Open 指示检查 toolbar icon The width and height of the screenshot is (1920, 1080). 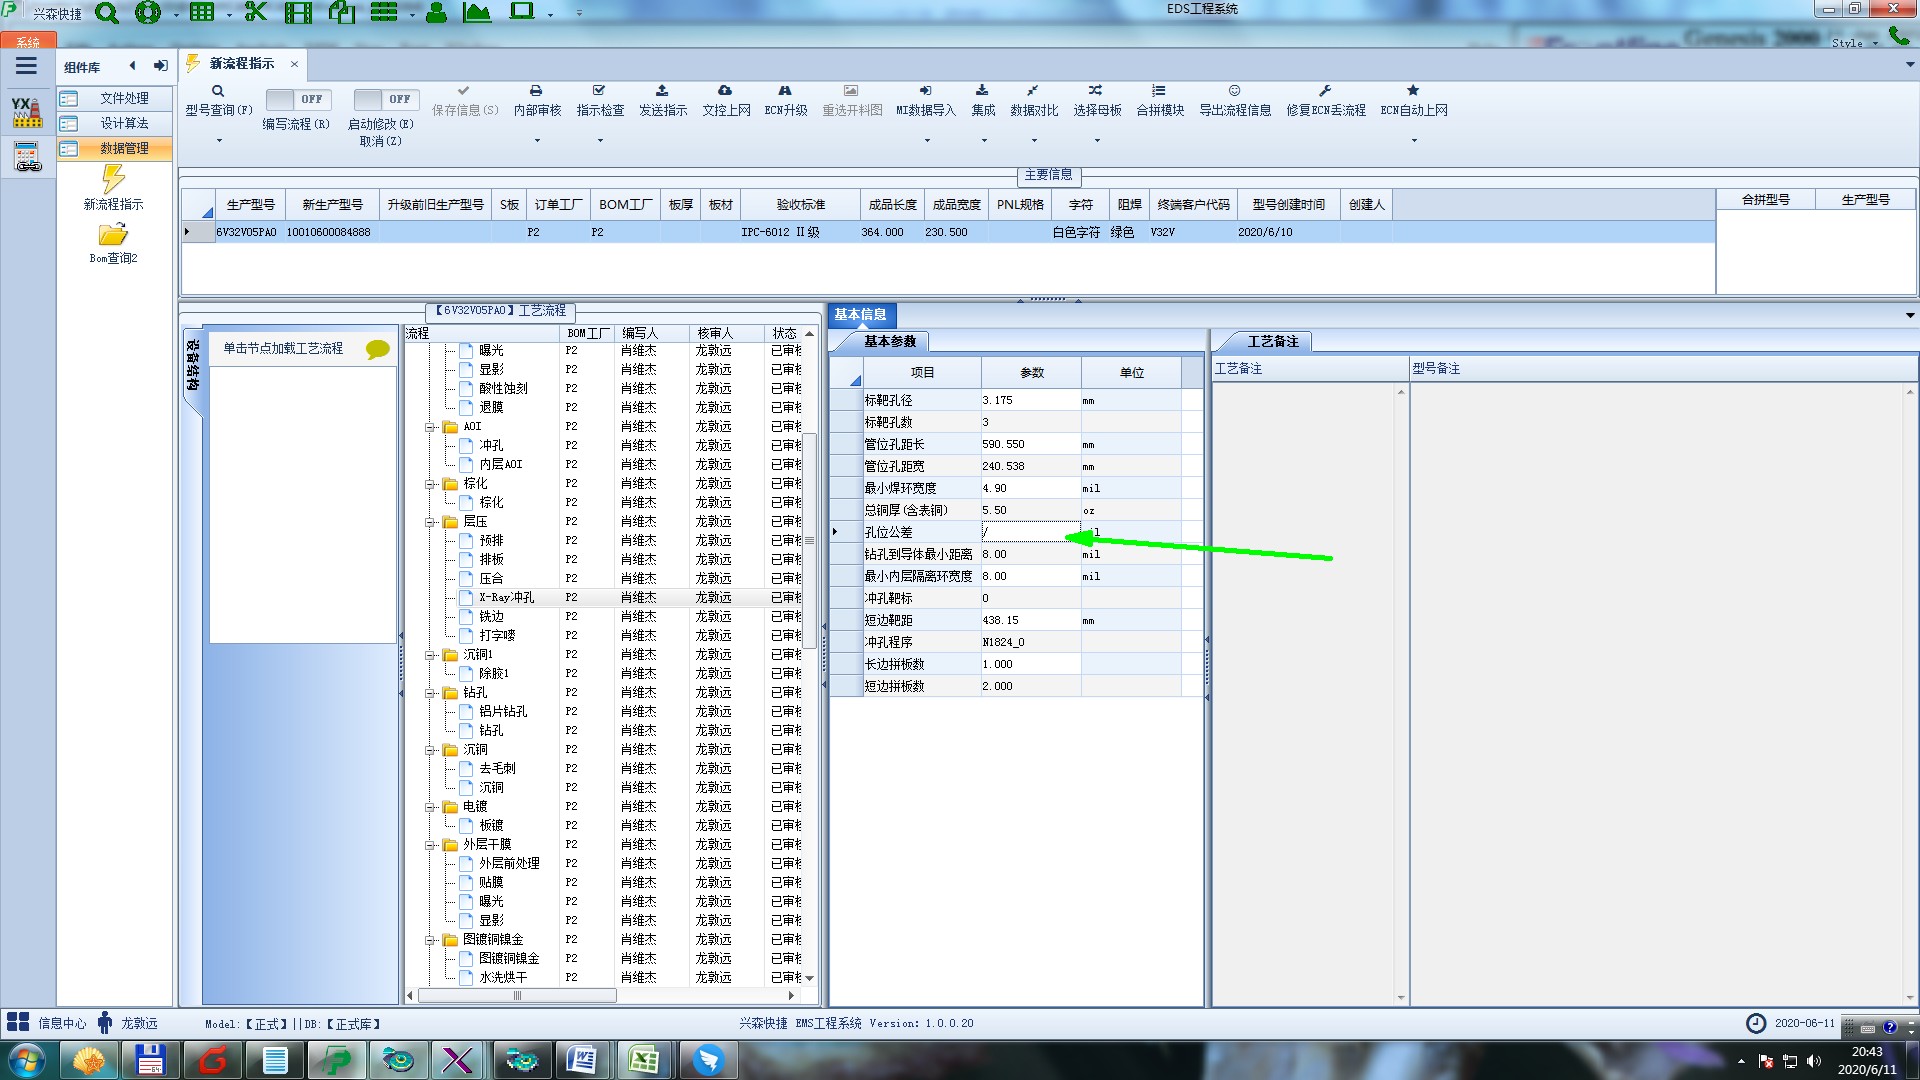599,91
